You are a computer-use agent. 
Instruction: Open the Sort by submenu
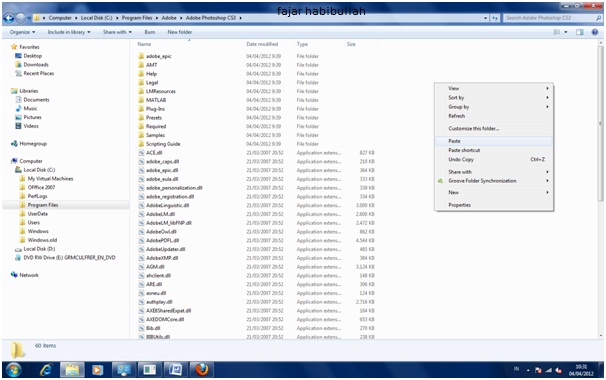click(494, 98)
